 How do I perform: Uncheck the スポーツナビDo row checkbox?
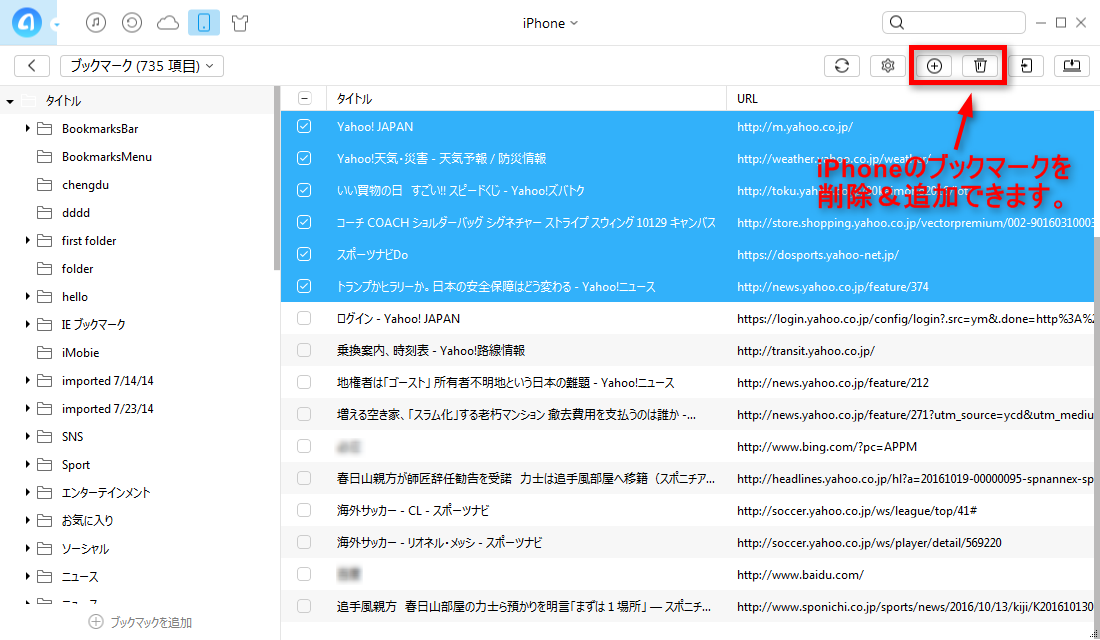pyautogui.click(x=304, y=254)
